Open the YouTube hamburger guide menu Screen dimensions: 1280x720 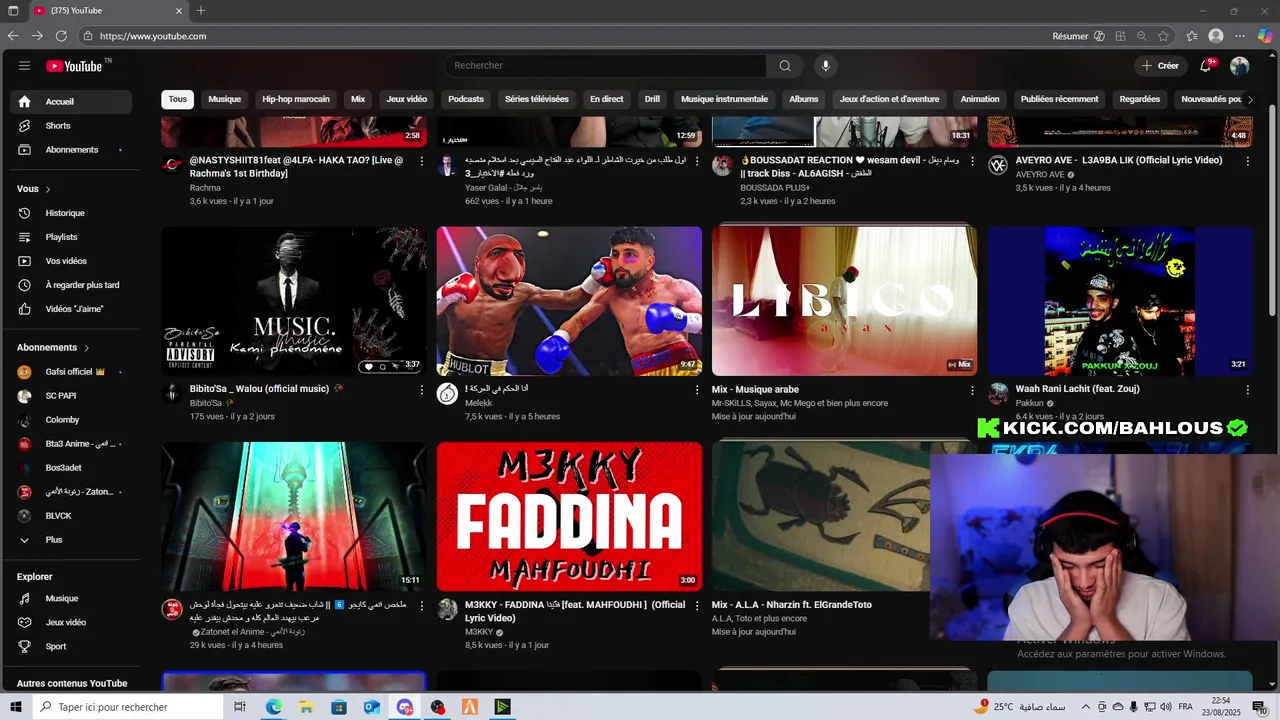tap(24, 66)
